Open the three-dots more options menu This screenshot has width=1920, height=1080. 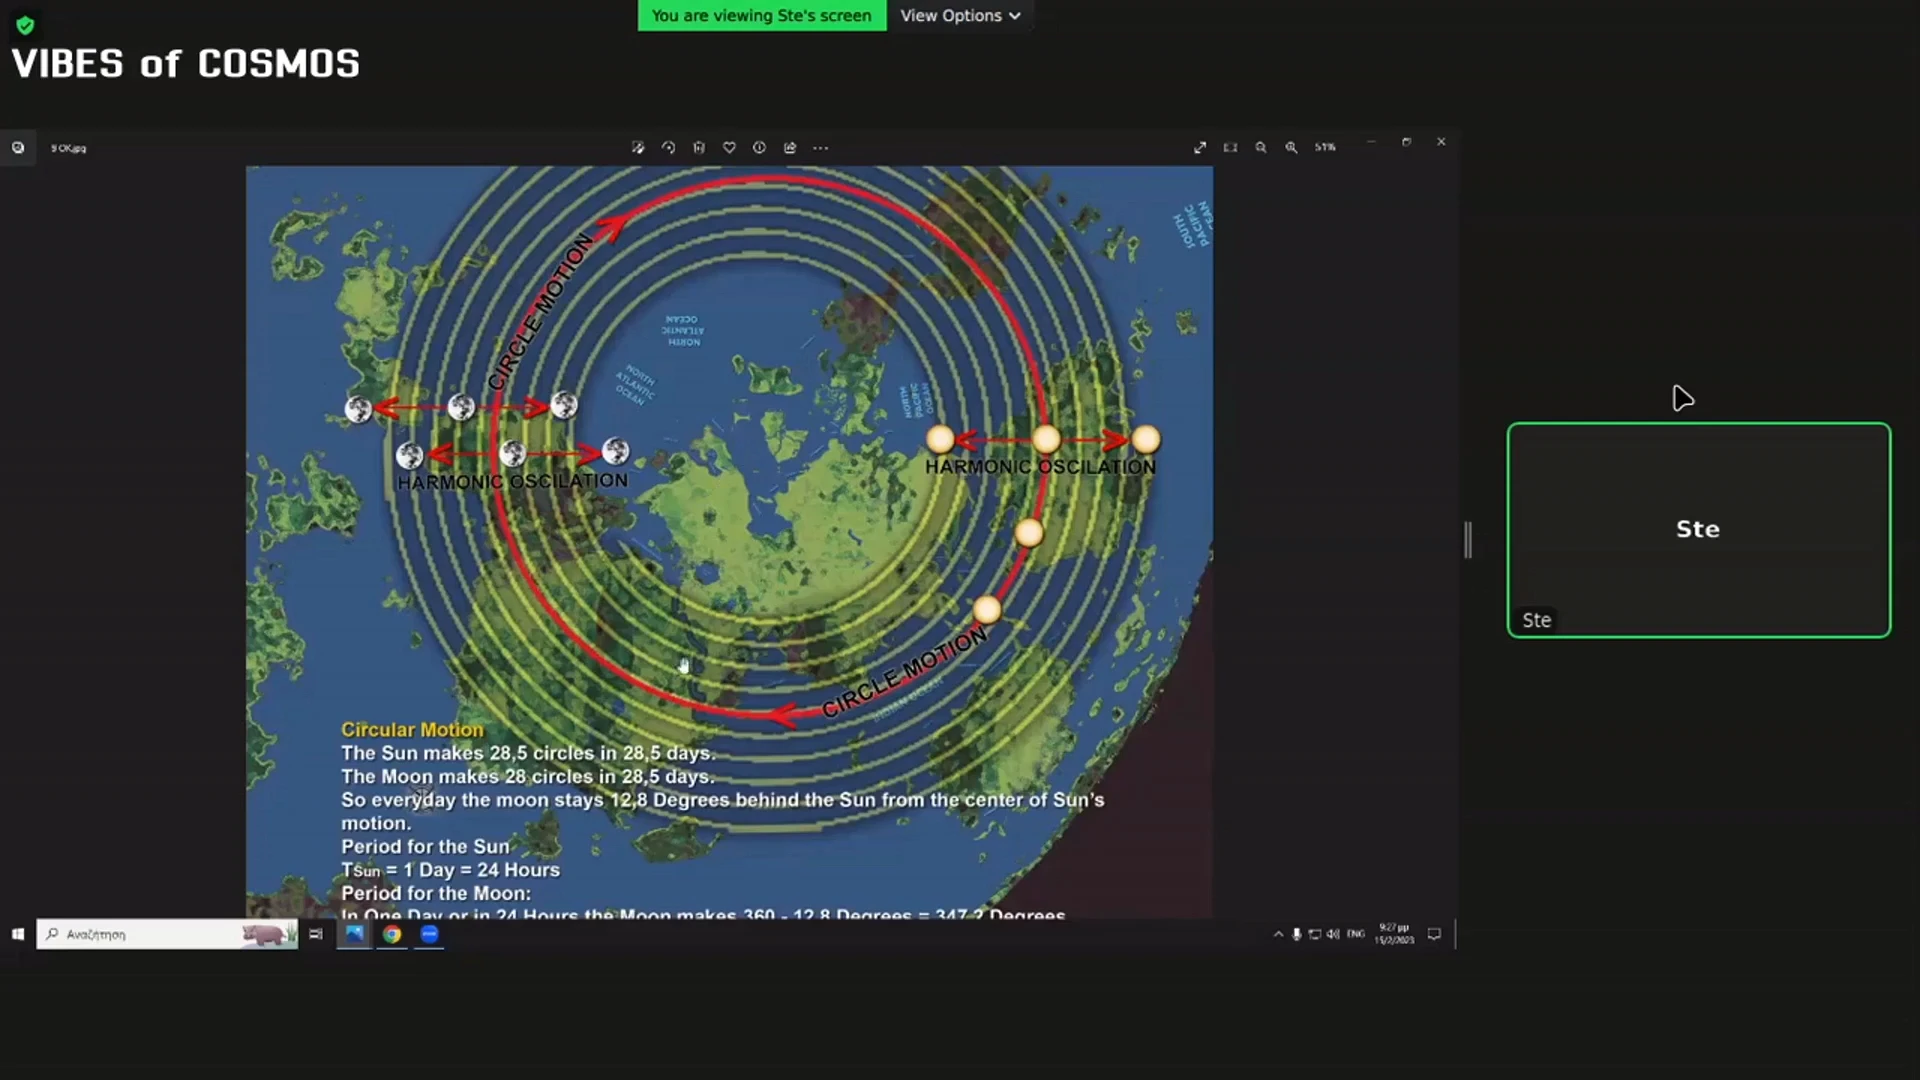click(x=821, y=148)
